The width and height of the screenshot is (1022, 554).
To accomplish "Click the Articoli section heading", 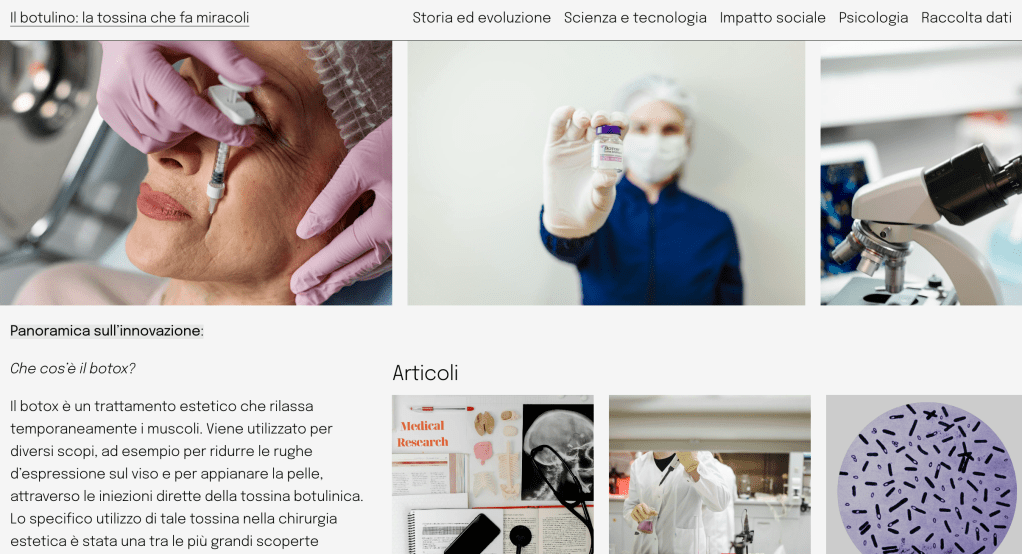I will click(425, 373).
